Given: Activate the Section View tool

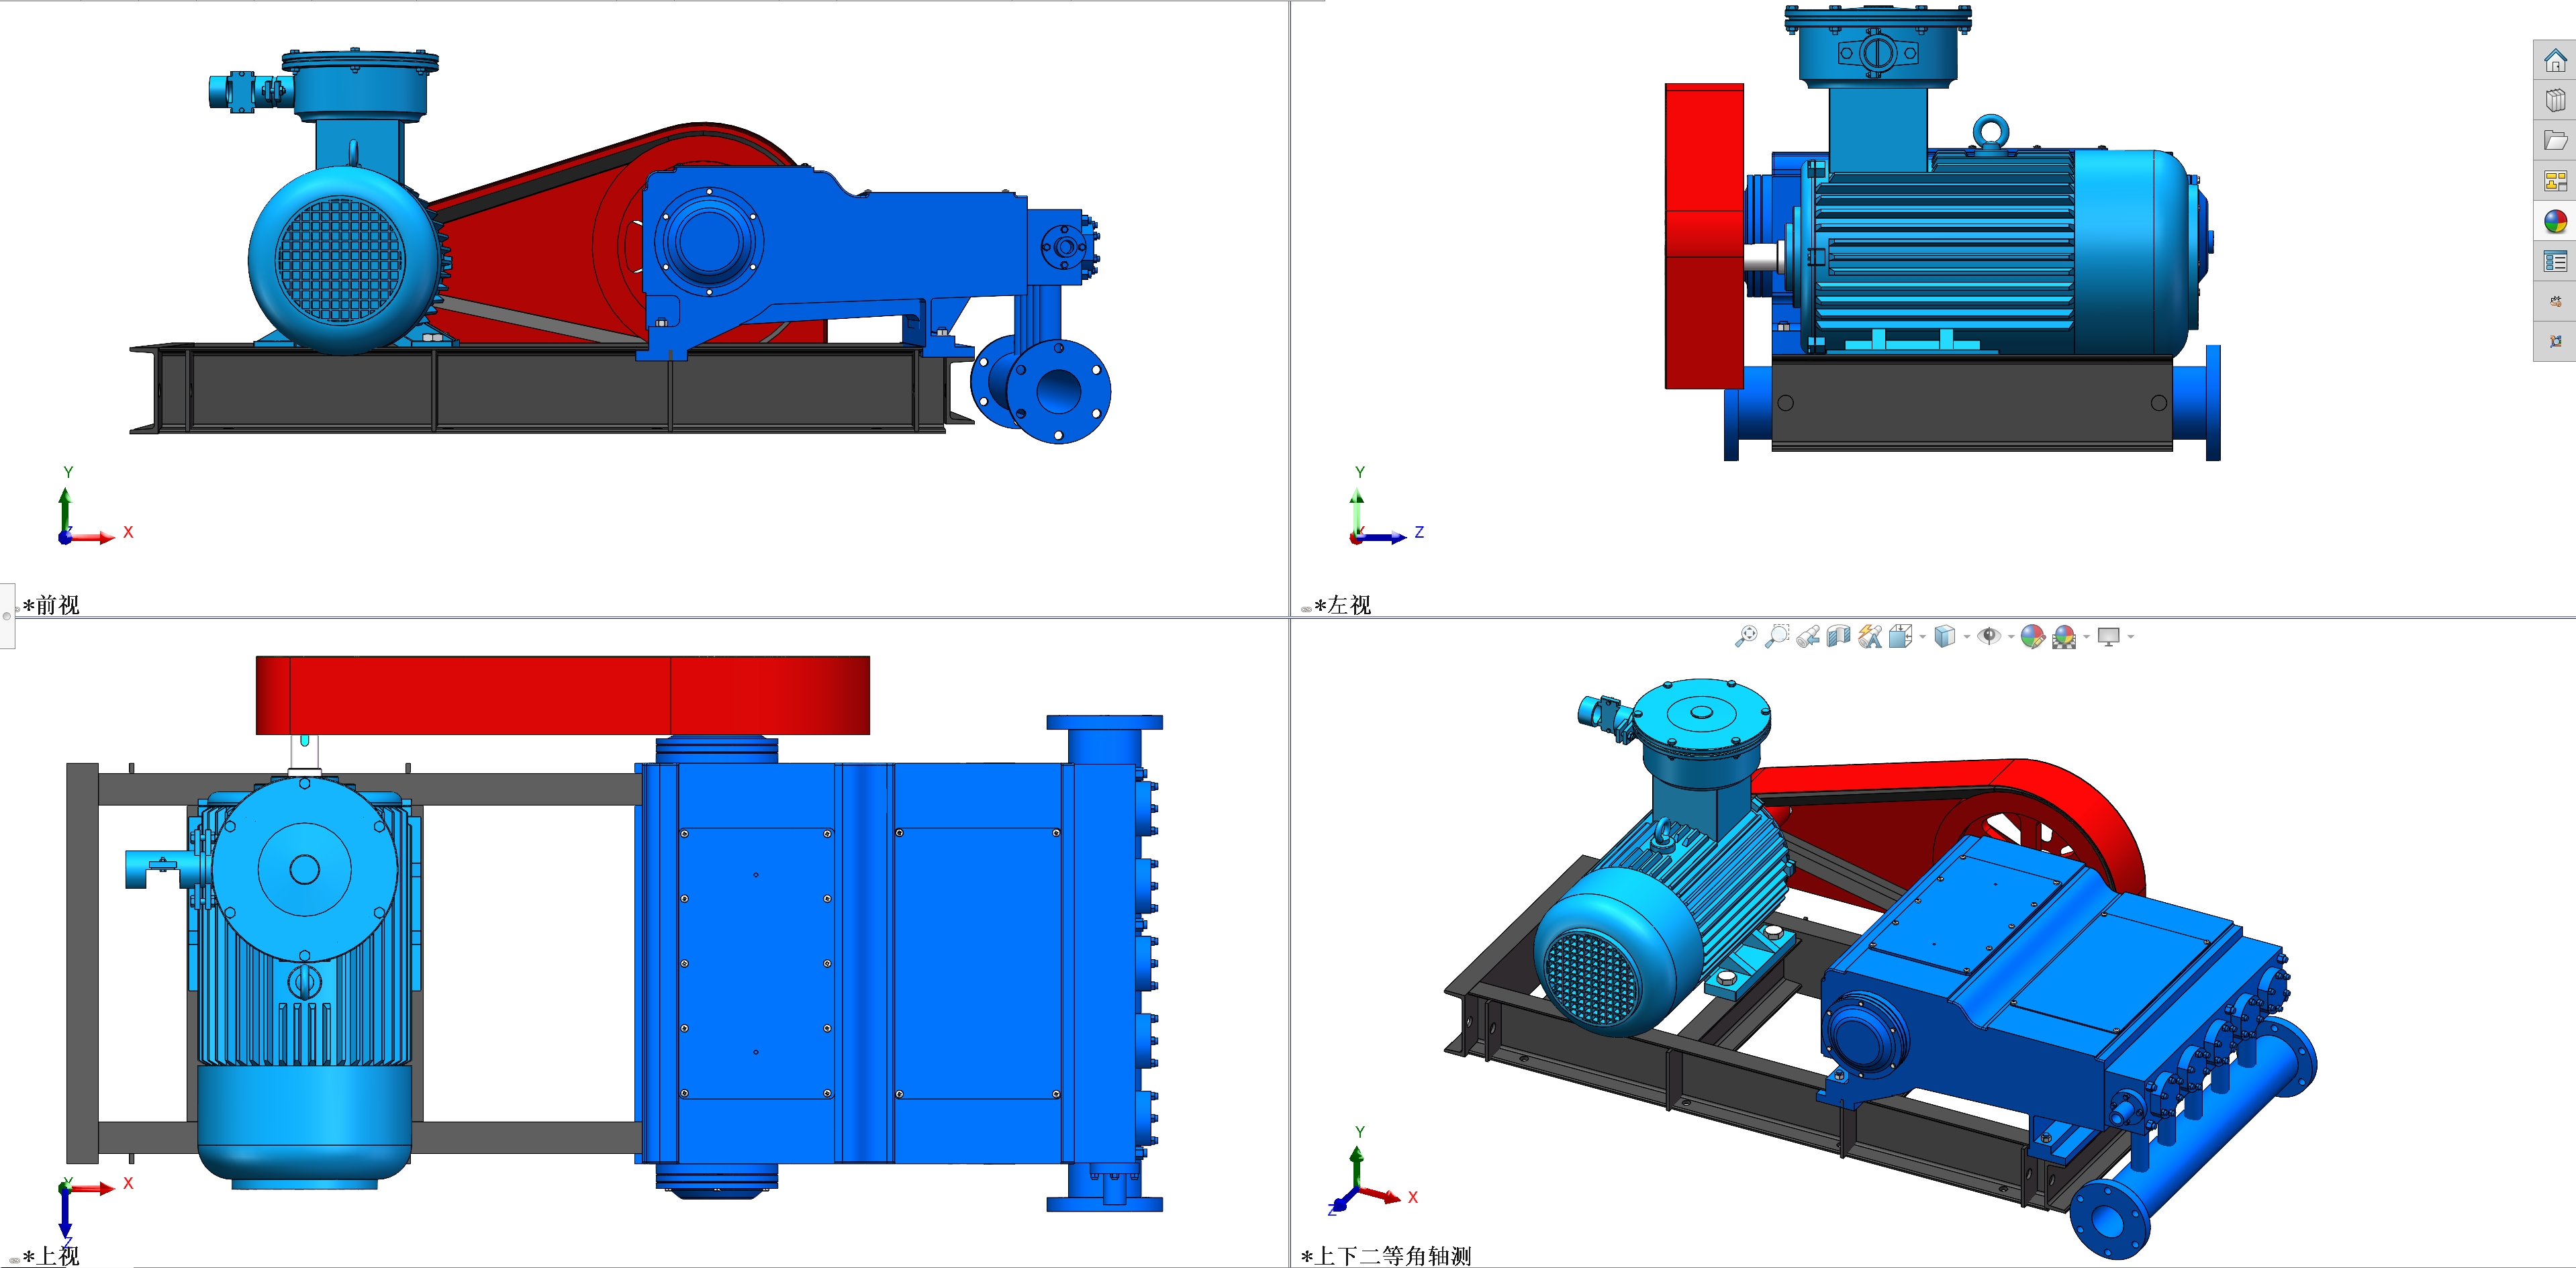Looking at the screenshot, I should (x=1839, y=636).
